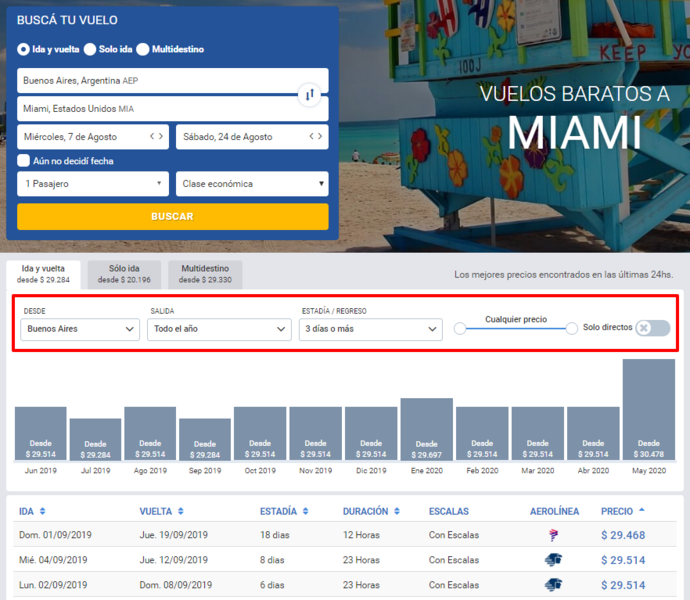Expand the ESTADÍA / REGRESO 3 días o más dropdown
This screenshot has width=690, height=600.
(371, 329)
